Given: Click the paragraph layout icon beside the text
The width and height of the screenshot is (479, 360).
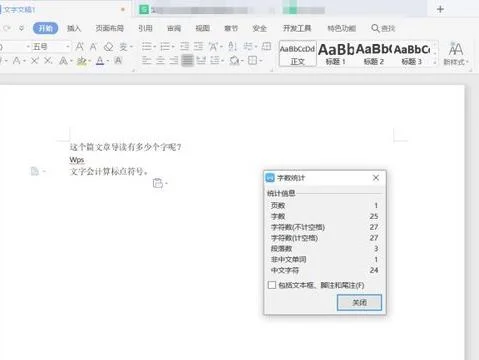Looking at the screenshot, I should point(35,171).
